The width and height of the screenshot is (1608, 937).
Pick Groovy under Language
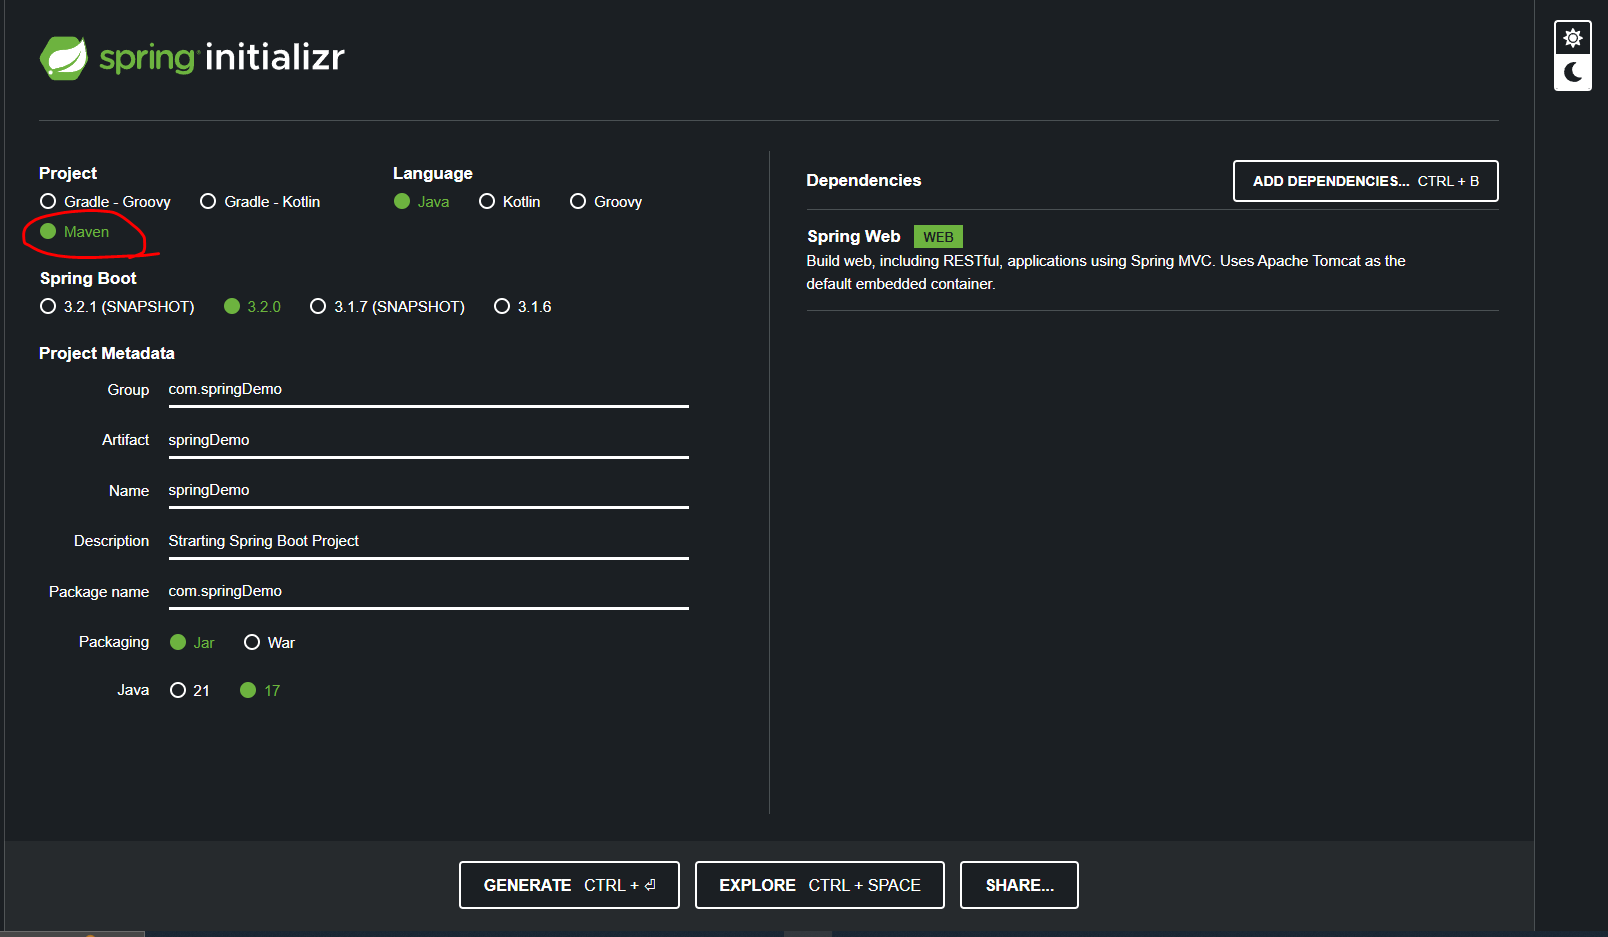coord(606,202)
